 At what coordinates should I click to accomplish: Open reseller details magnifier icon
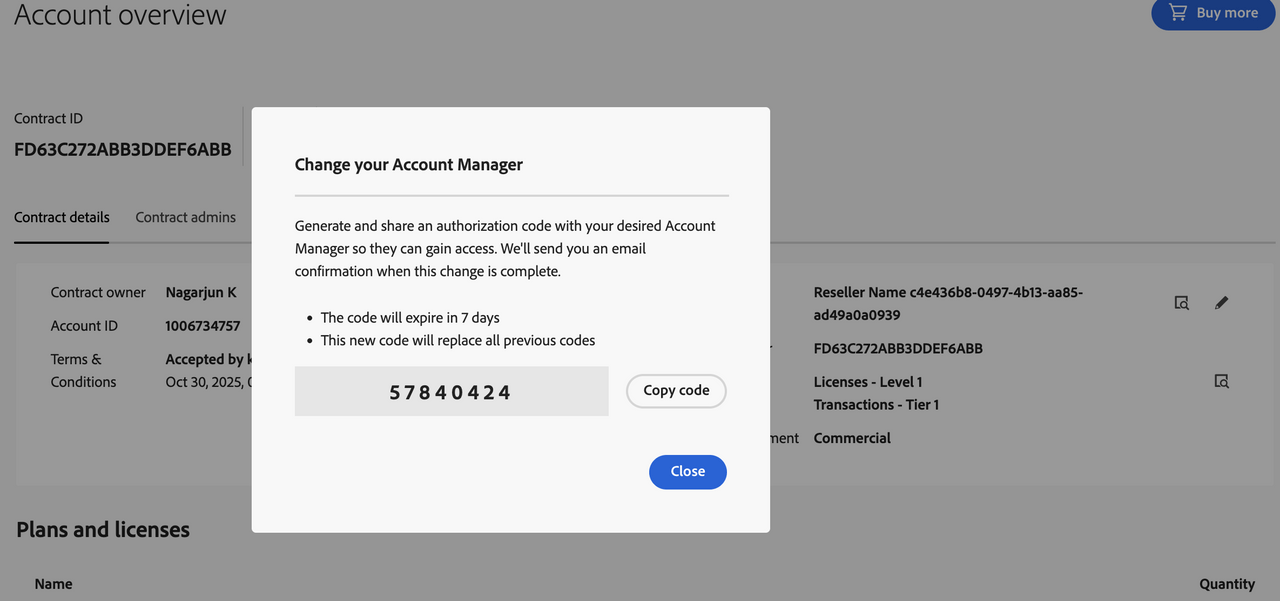pos(1181,303)
